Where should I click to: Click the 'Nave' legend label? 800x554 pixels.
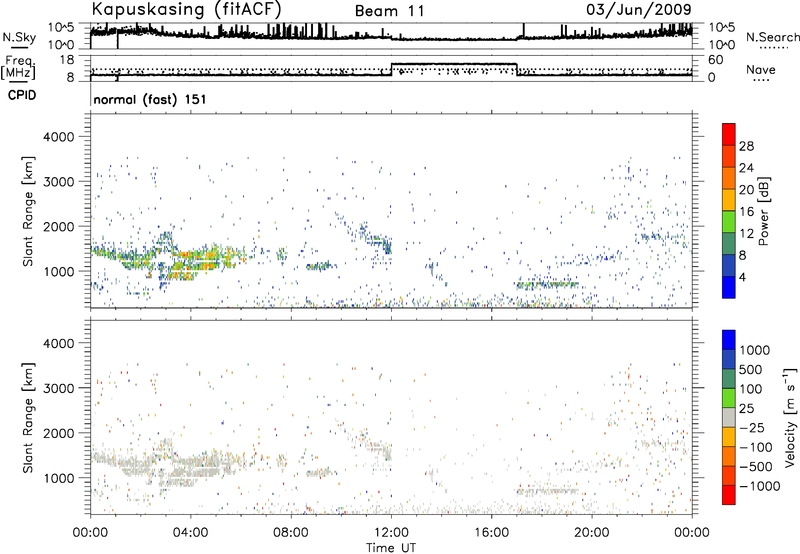click(761, 69)
